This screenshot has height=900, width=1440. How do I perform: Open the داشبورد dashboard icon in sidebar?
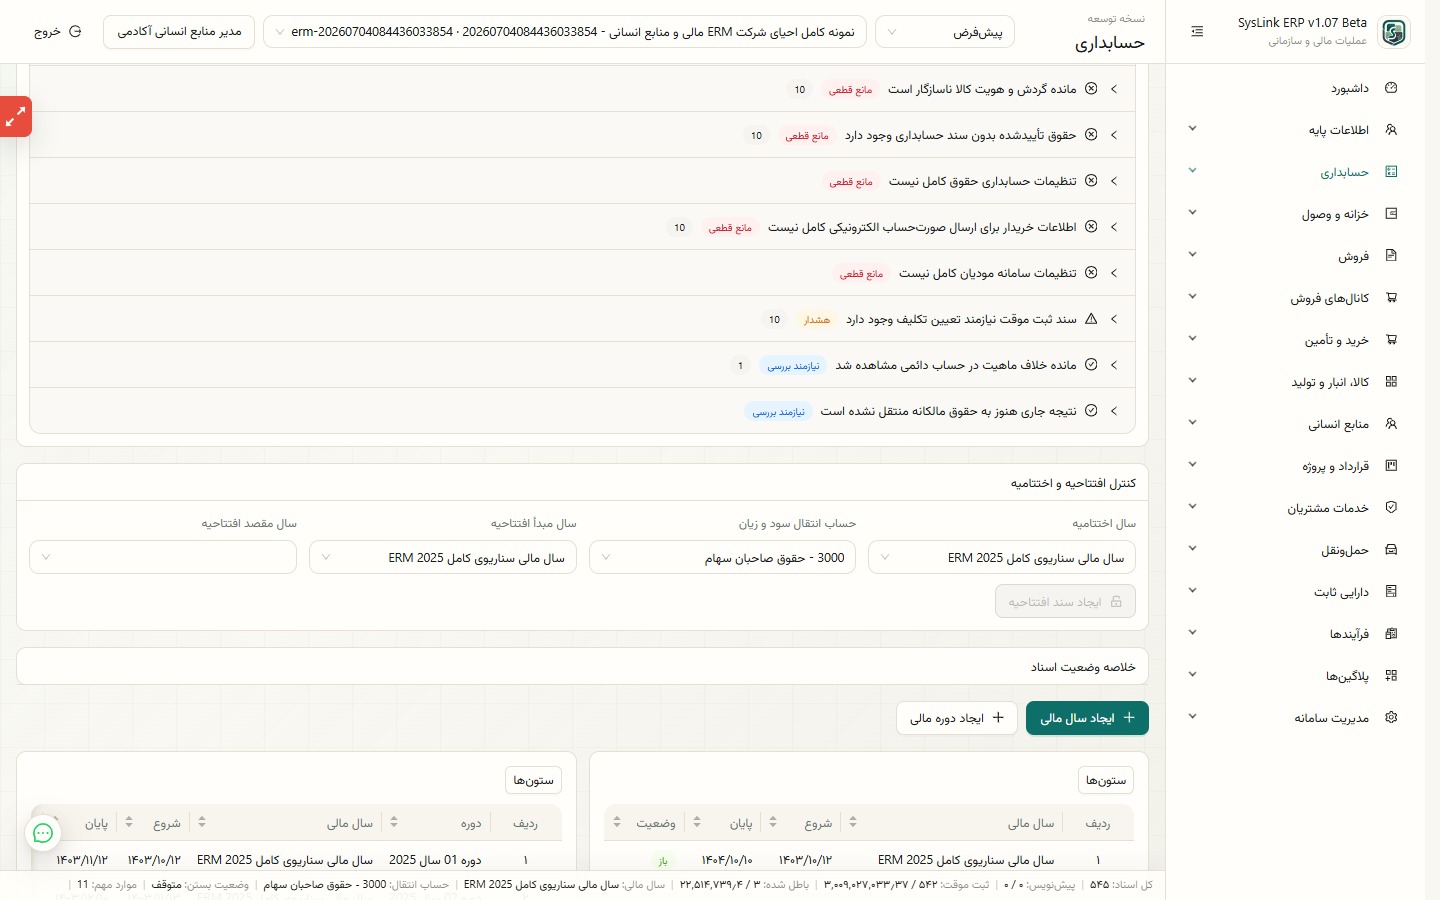(1391, 88)
